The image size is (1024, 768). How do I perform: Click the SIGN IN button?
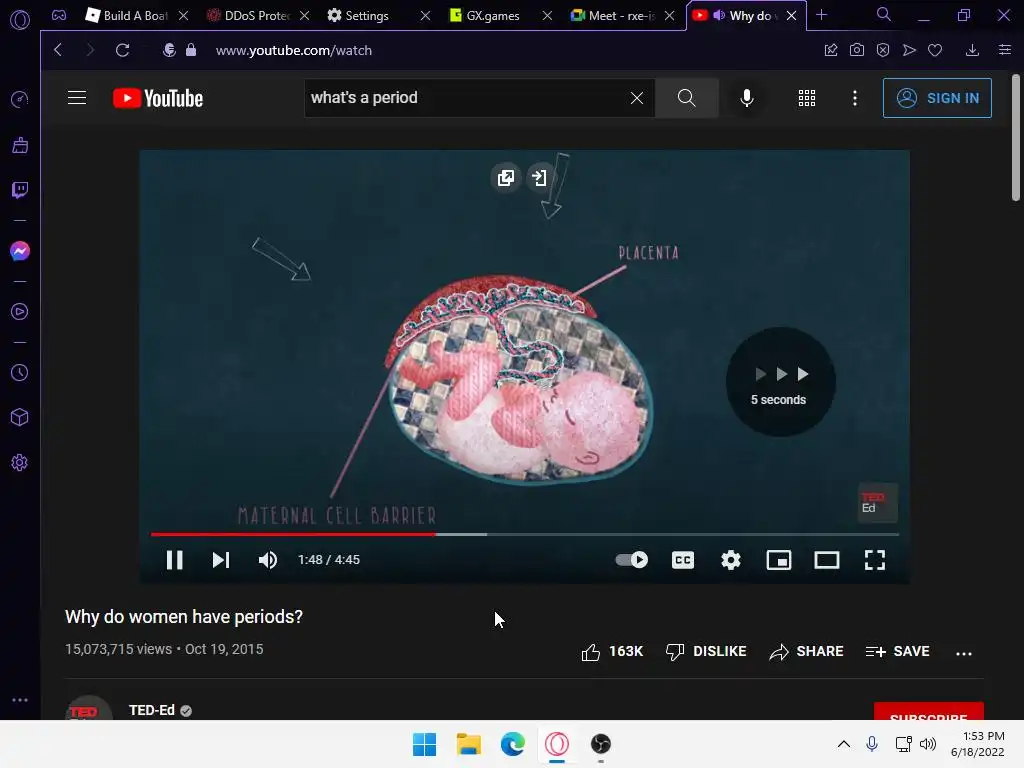(x=937, y=98)
